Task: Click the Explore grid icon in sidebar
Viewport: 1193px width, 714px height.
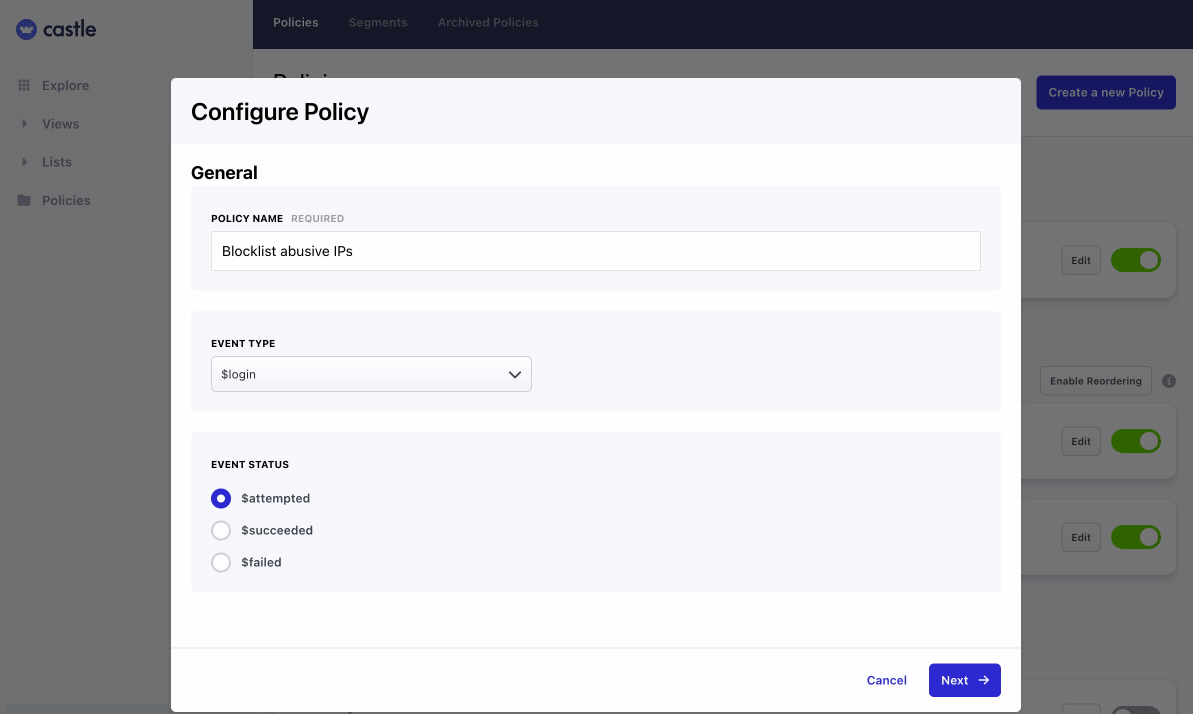Action: tap(24, 85)
